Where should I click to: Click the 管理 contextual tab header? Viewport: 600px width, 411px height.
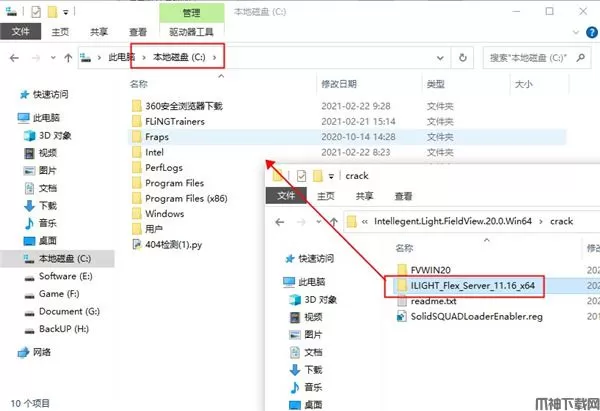pyautogui.click(x=191, y=13)
